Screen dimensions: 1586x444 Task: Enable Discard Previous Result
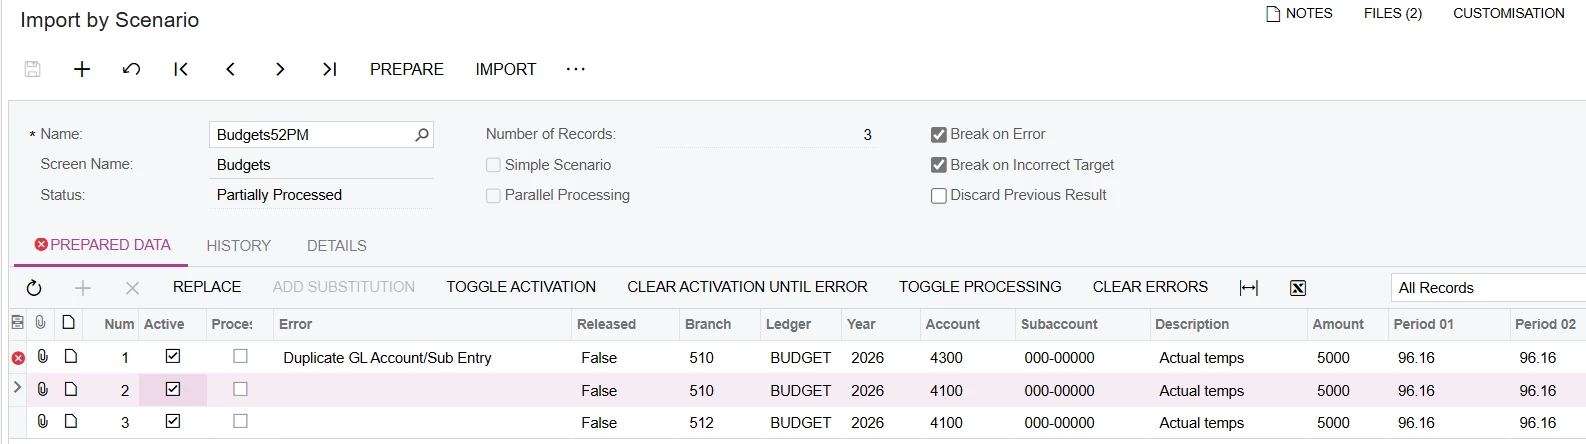[x=939, y=195]
